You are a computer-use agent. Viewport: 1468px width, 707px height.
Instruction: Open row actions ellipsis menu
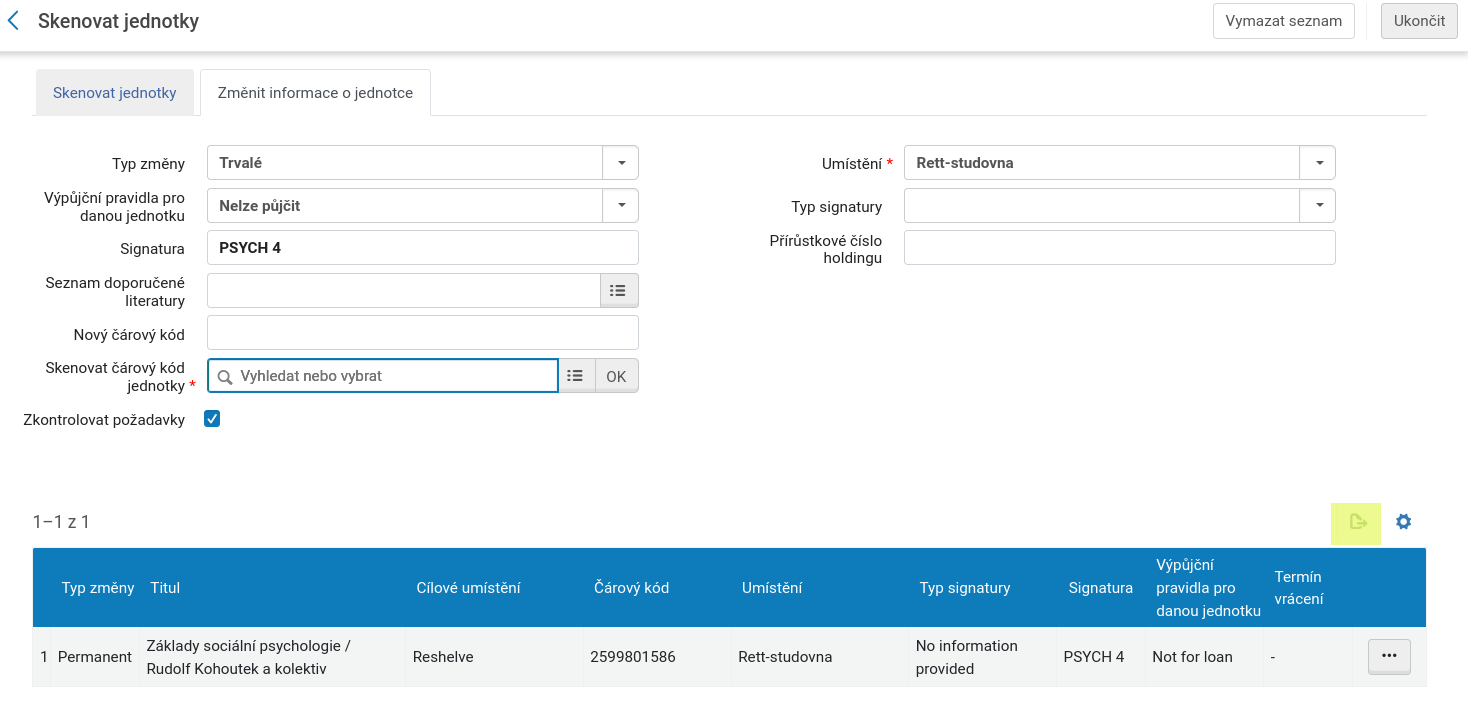click(x=1388, y=656)
